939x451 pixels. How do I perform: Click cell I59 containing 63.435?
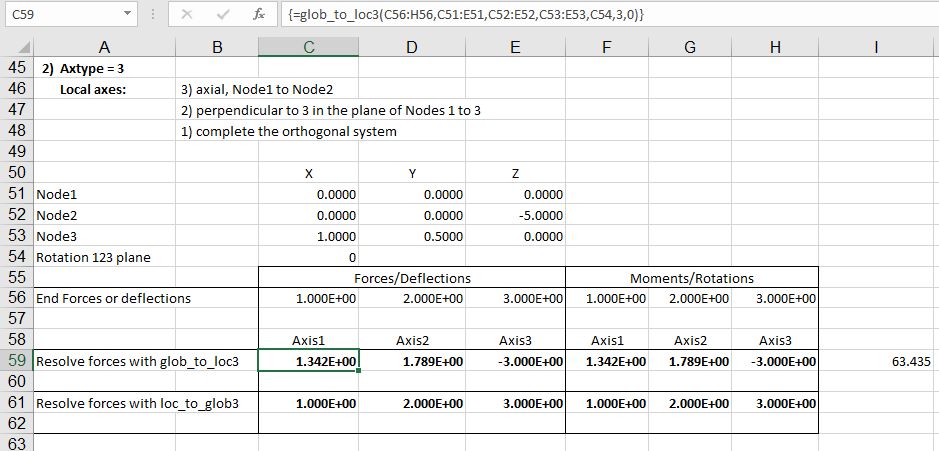click(877, 361)
